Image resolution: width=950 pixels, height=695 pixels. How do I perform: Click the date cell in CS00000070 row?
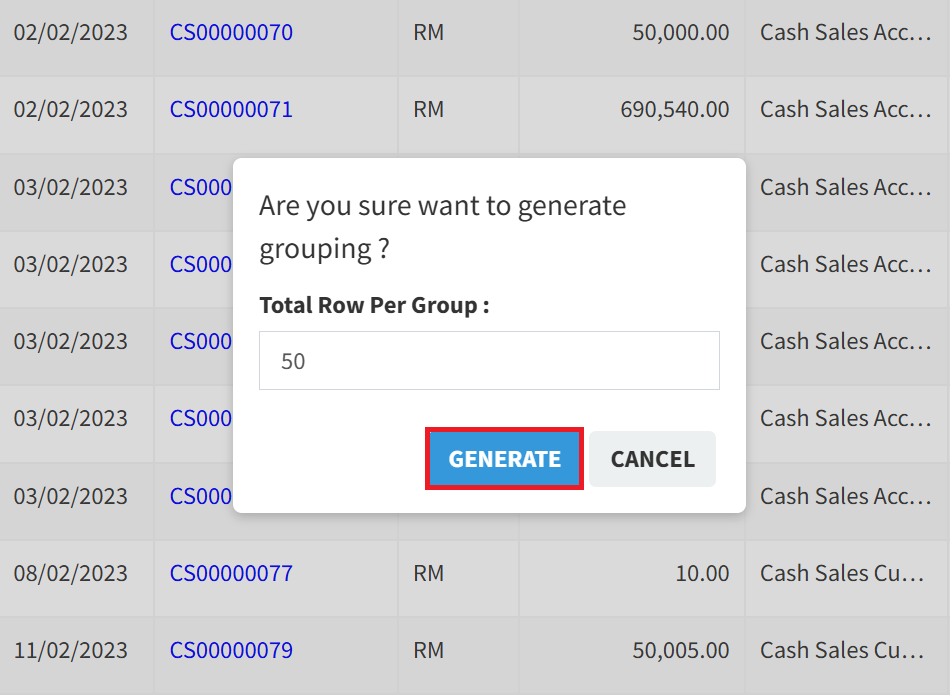click(x=71, y=33)
